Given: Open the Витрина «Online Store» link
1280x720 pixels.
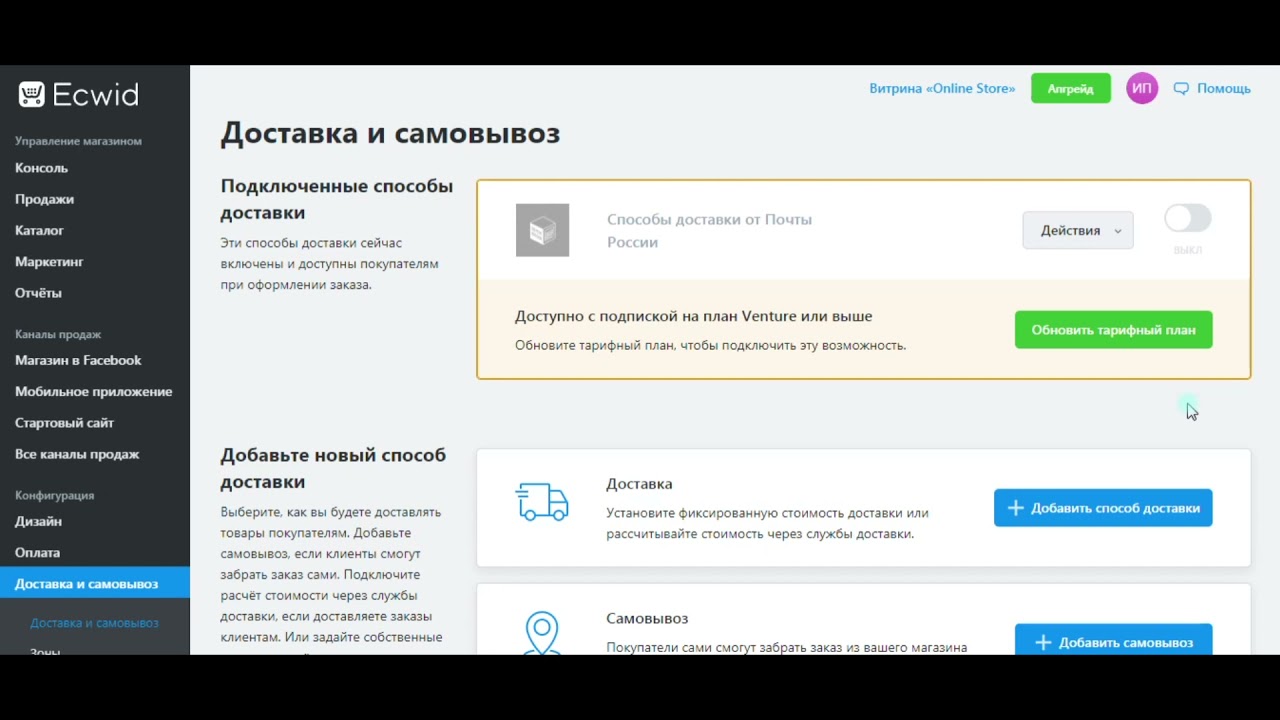Looking at the screenshot, I should (942, 88).
